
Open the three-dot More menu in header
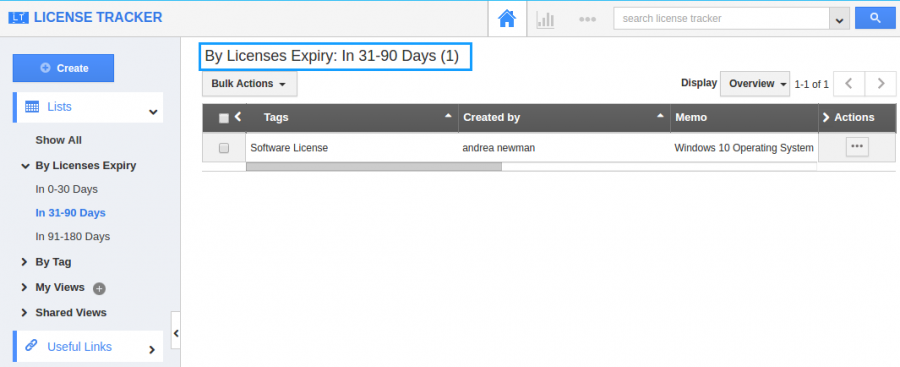click(587, 19)
